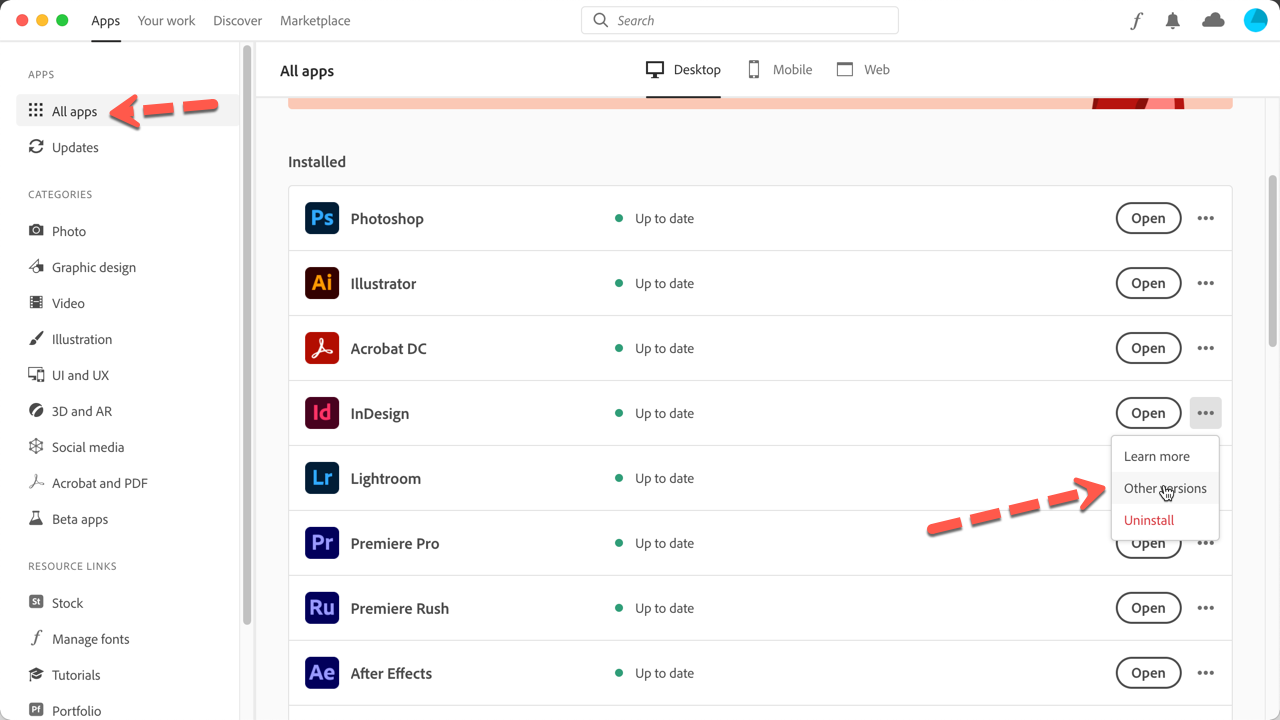Image resolution: width=1280 pixels, height=720 pixels.
Task: Open more options for After Effects
Action: (x=1205, y=673)
